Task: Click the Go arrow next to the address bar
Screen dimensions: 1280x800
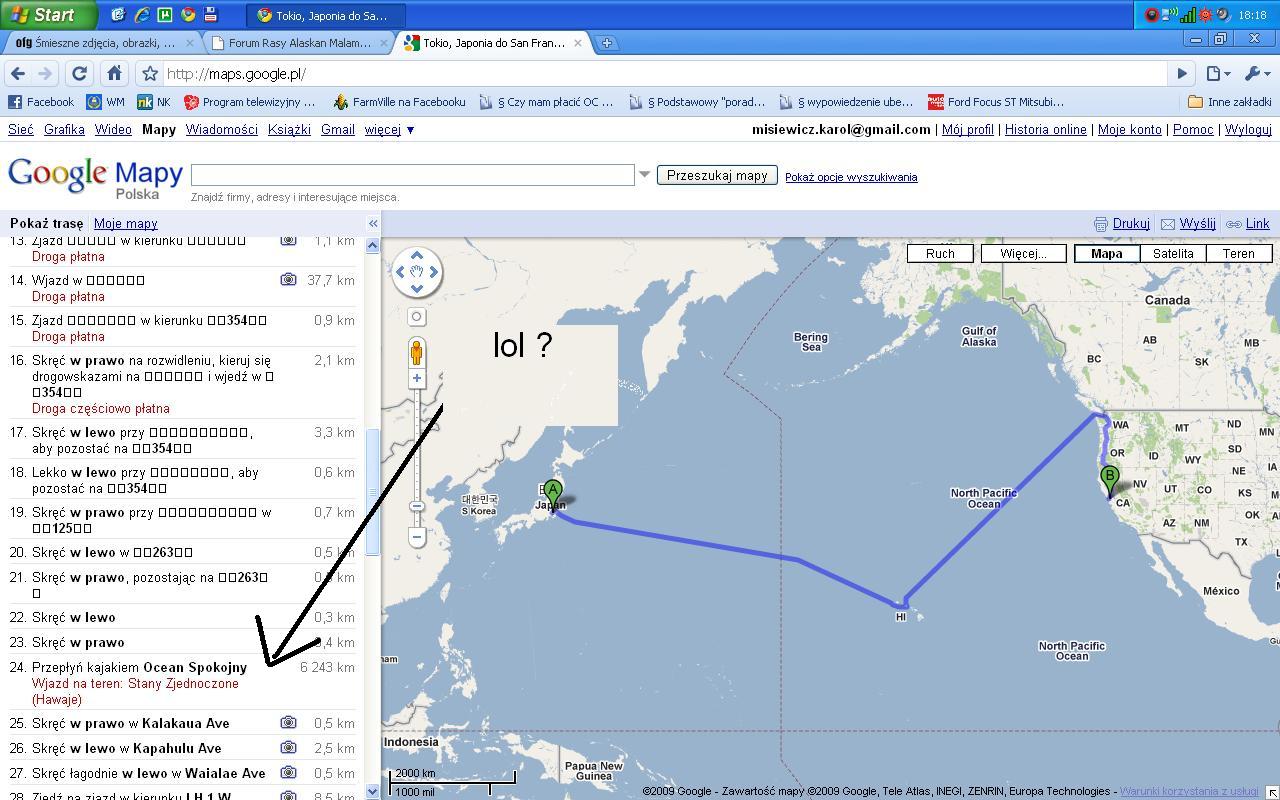Action: [x=1182, y=74]
